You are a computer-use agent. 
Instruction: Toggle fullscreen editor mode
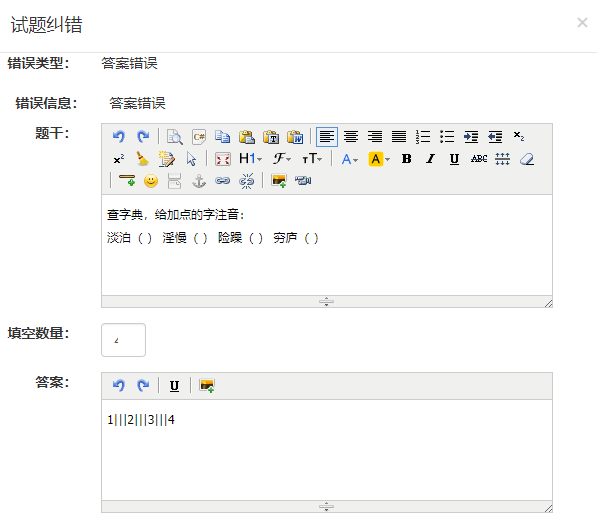tap(223, 159)
